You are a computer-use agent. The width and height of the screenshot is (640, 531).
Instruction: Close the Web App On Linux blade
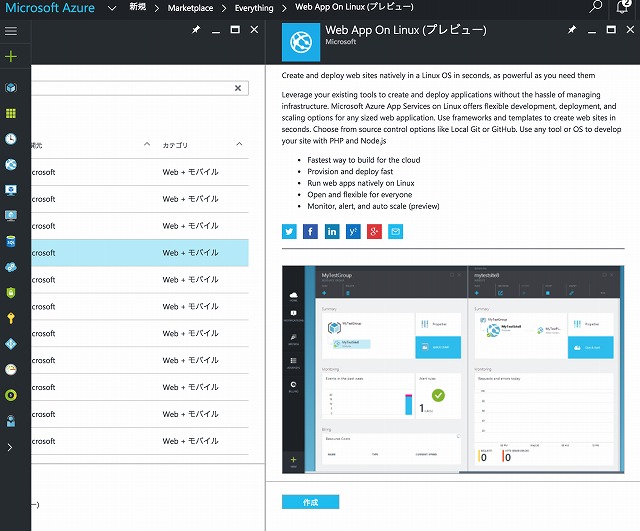(x=630, y=29)
